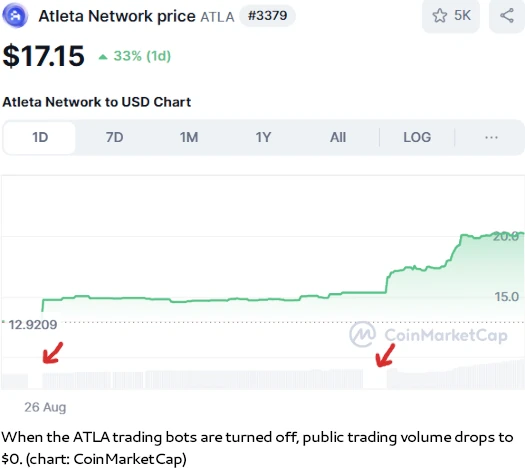Open the more options ellipsis menu
The height and width of the screenshot is (469, 525).
pos(491,138)
